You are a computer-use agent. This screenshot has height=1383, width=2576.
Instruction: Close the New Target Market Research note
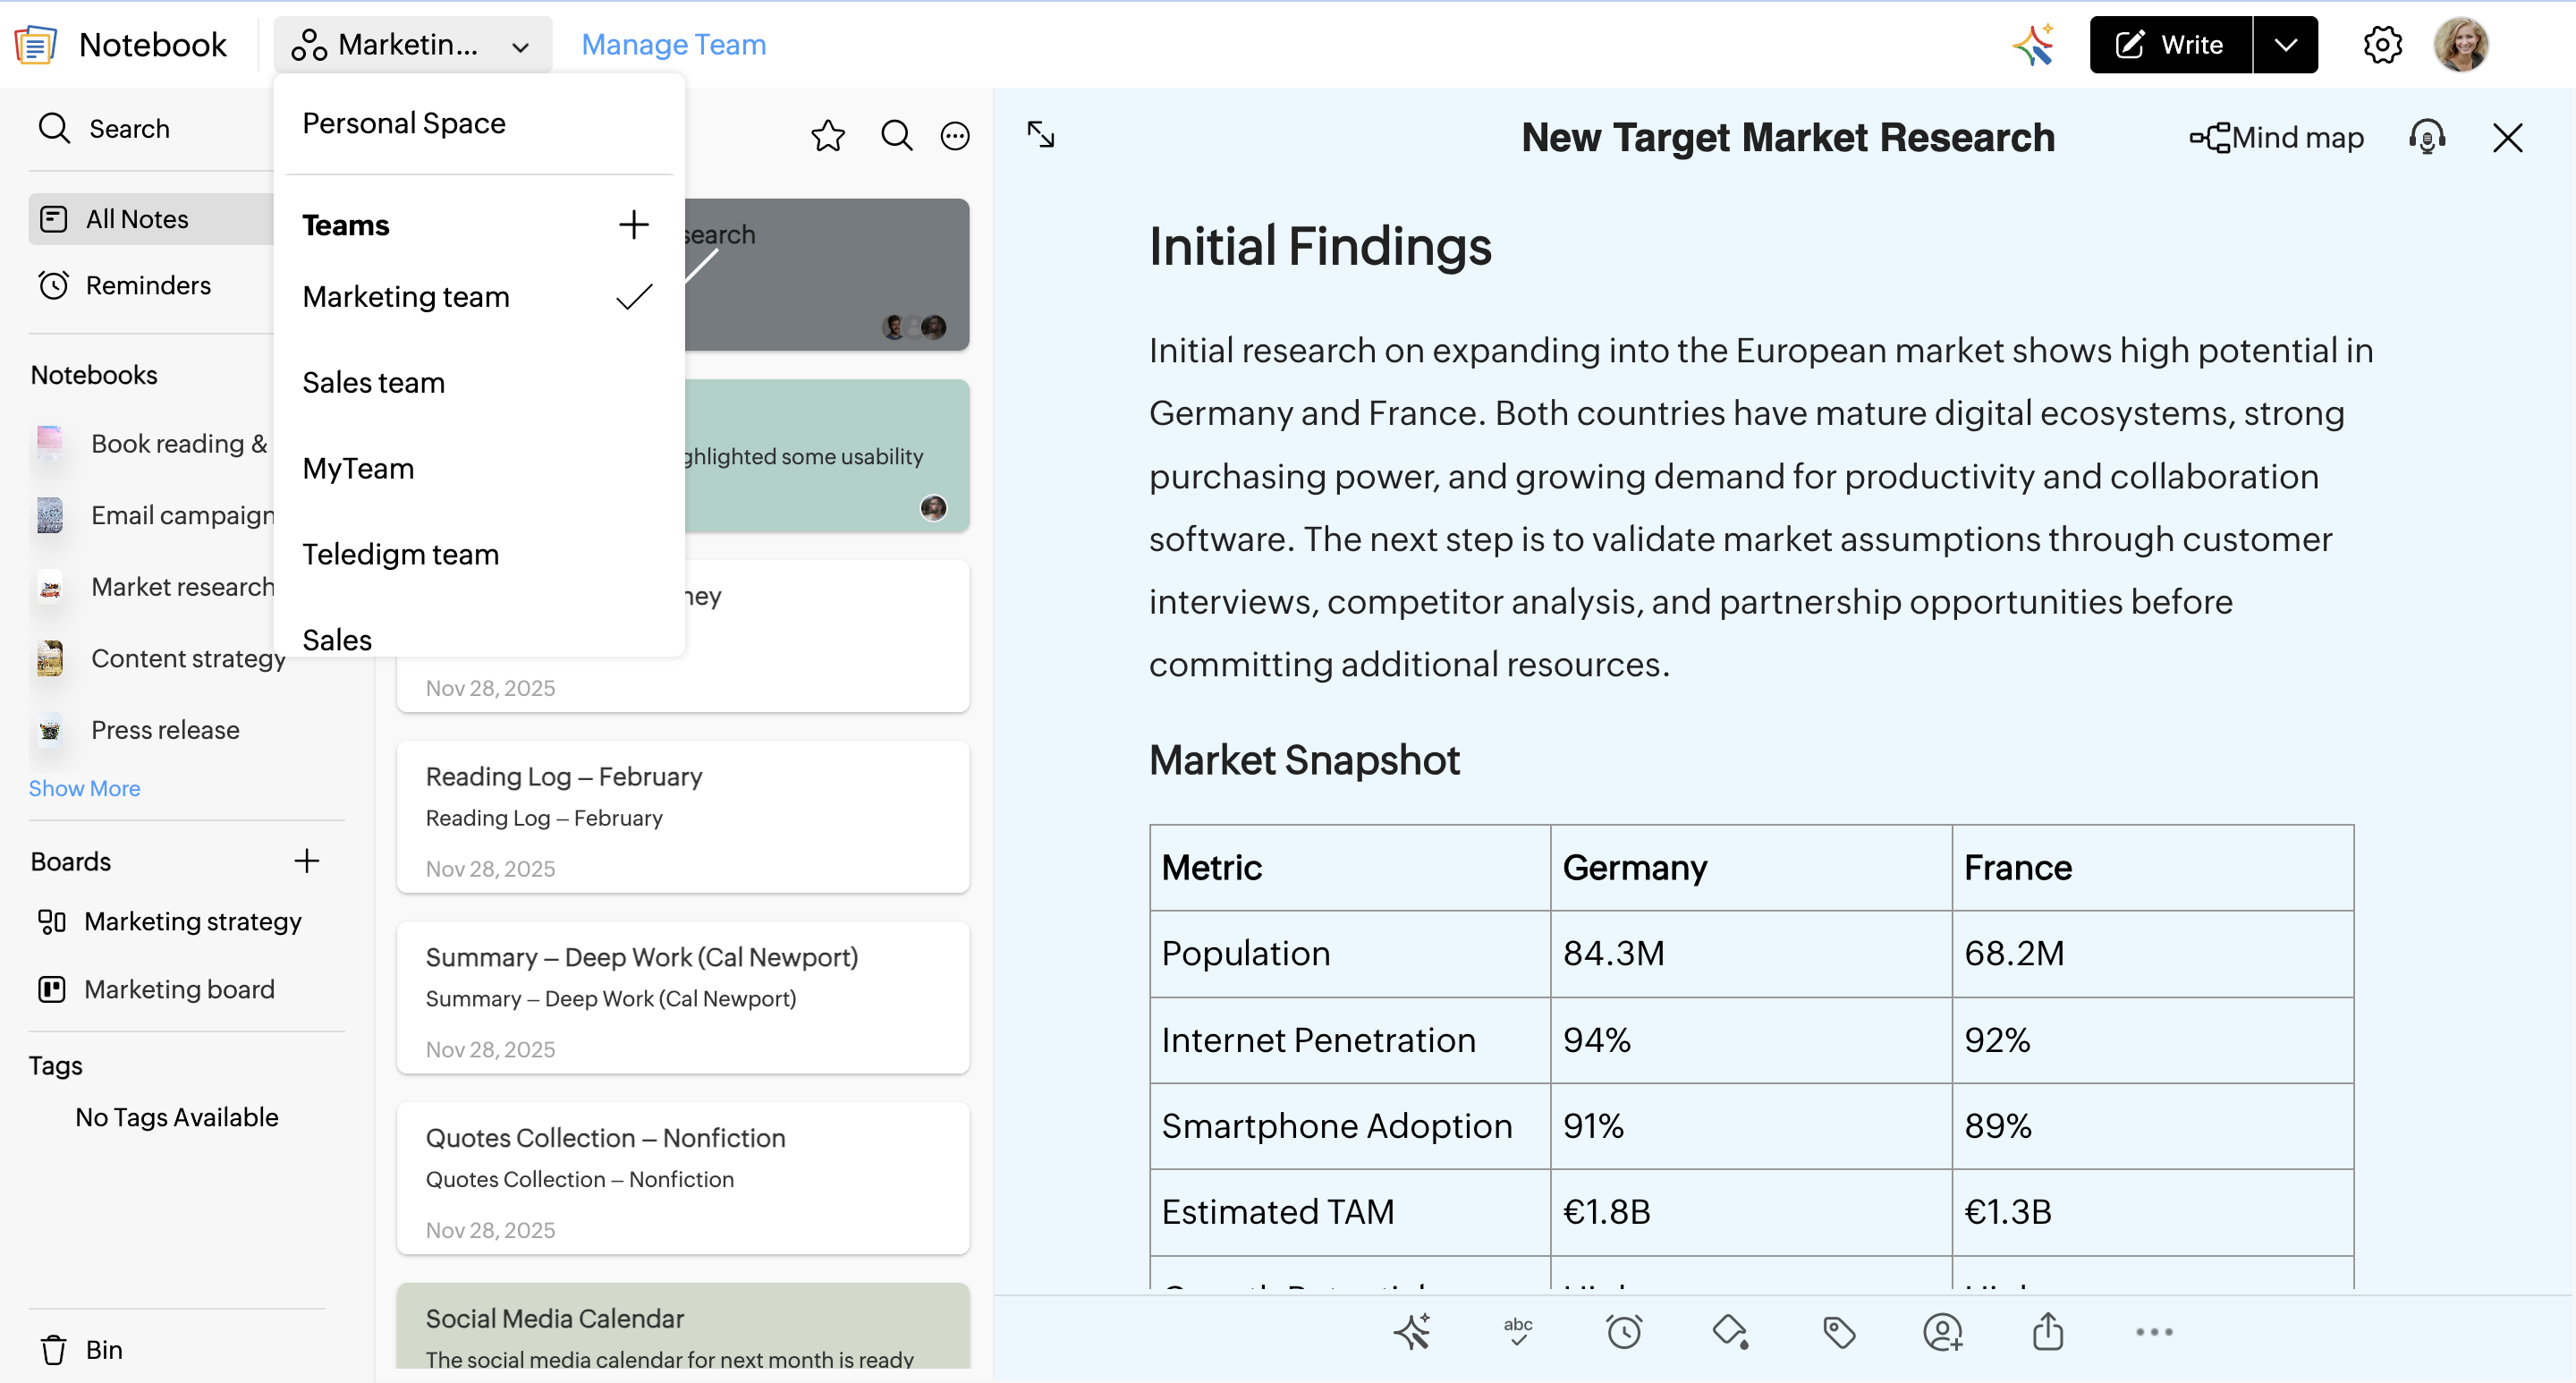2508,137
